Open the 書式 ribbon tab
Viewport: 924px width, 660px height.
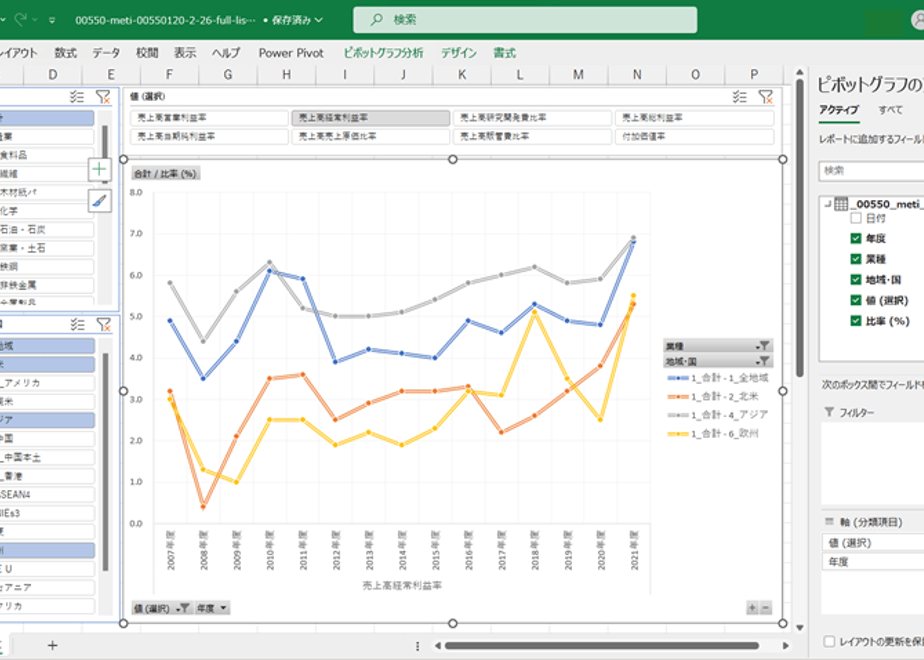click(x=504, y=53)
